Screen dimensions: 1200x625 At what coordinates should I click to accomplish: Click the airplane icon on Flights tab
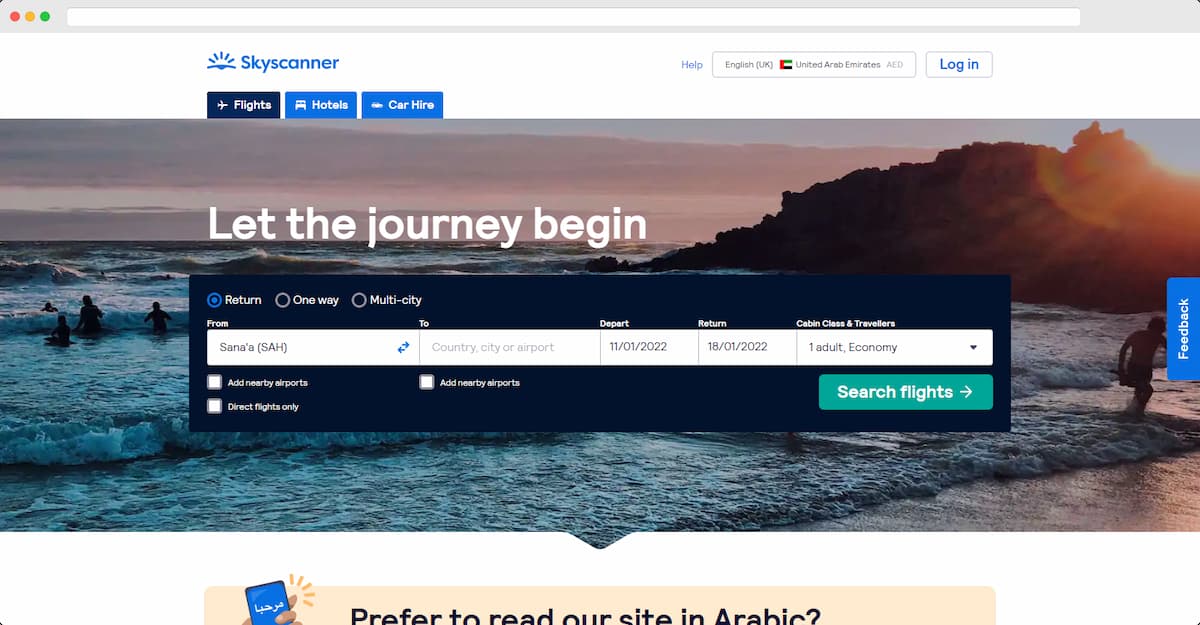pos(222,105)
